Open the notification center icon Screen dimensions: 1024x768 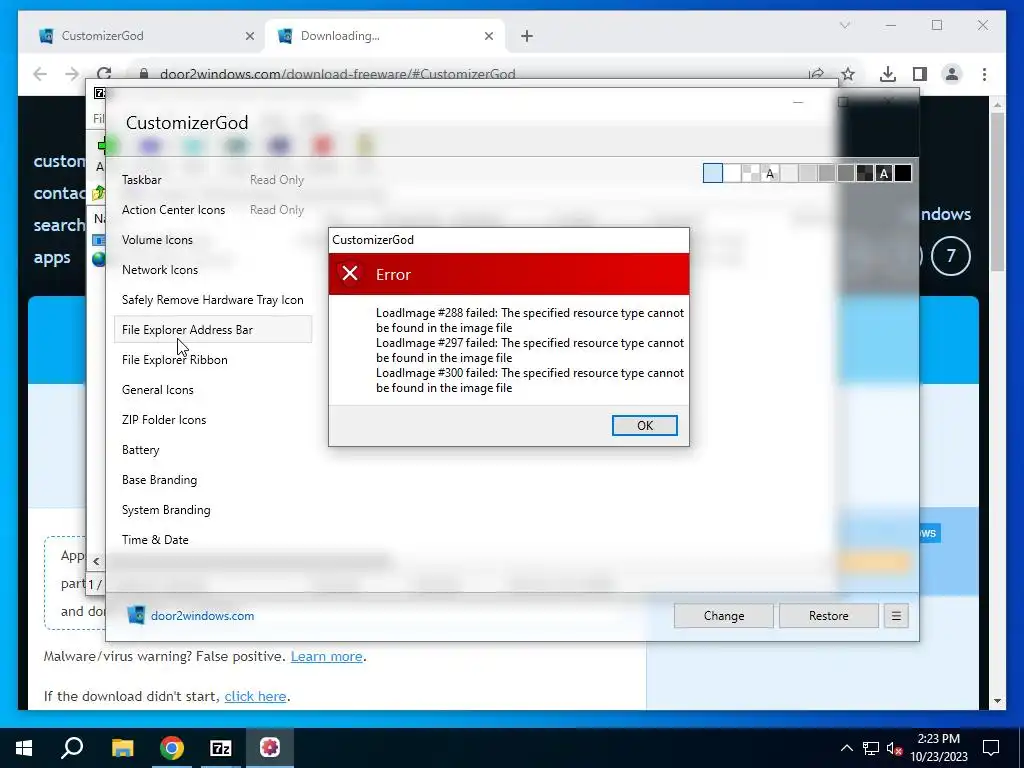pos(991,748)
